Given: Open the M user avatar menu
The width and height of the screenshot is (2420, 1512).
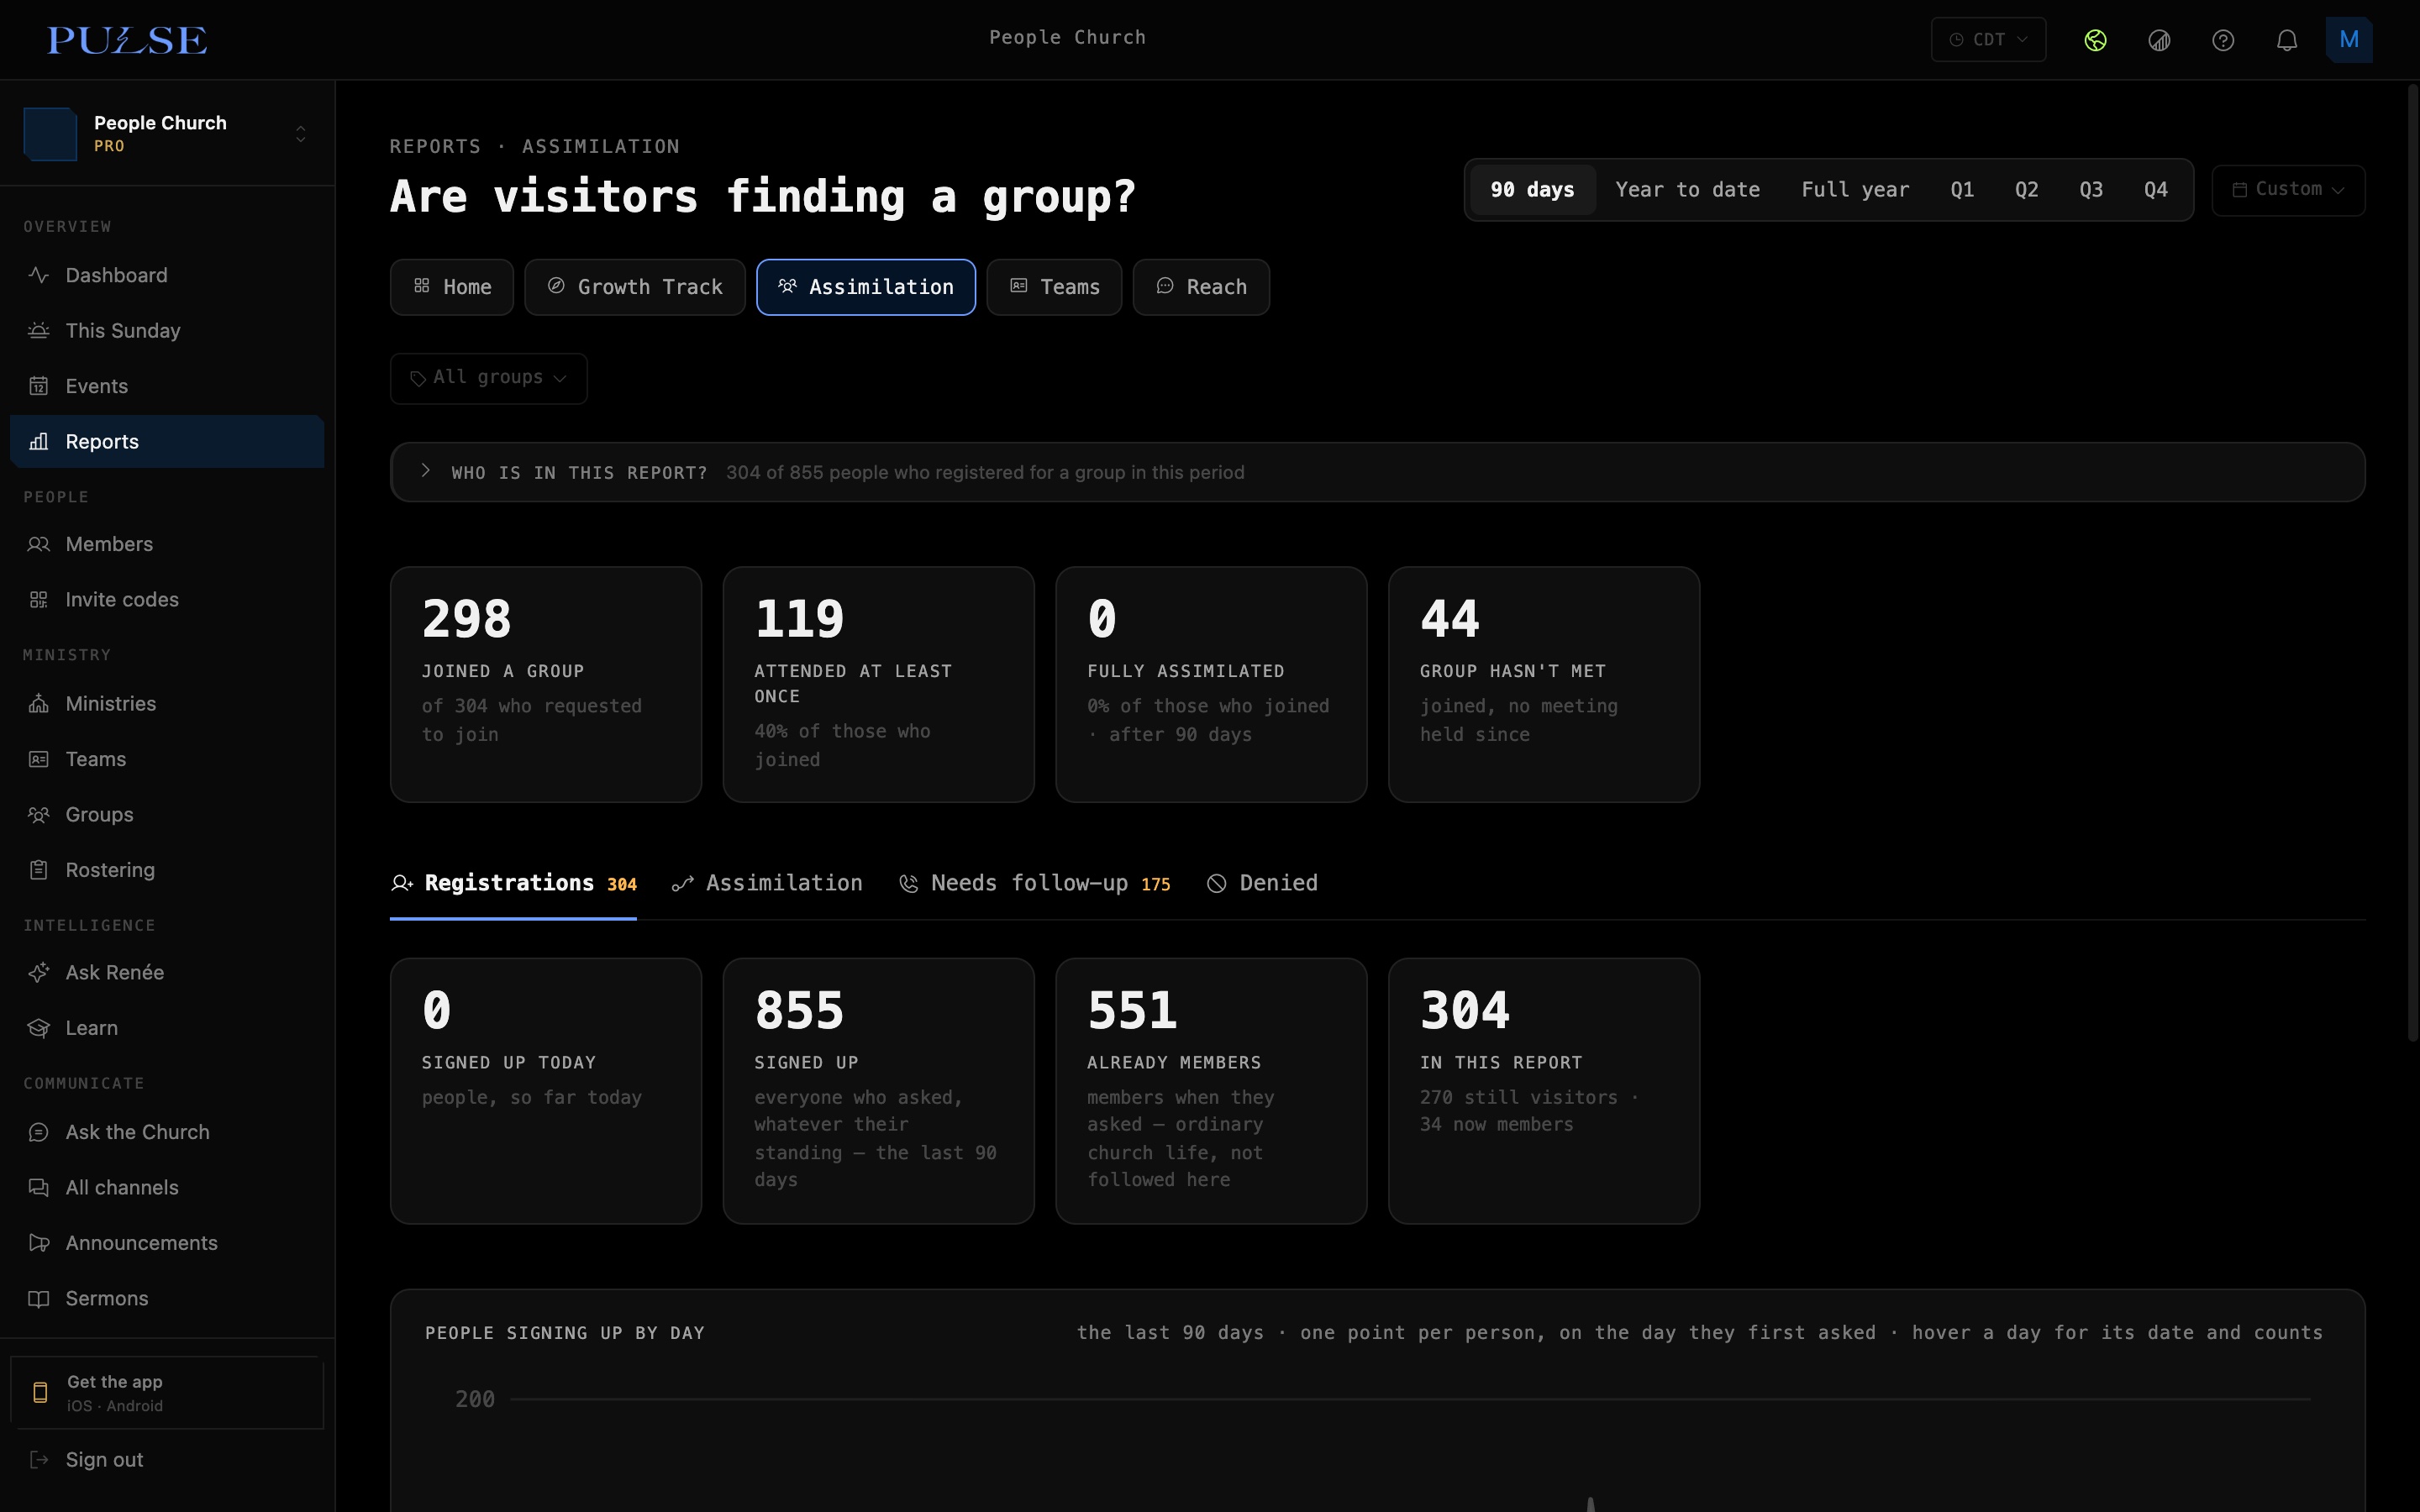Looking at the screenshot, I should 2349,40.
